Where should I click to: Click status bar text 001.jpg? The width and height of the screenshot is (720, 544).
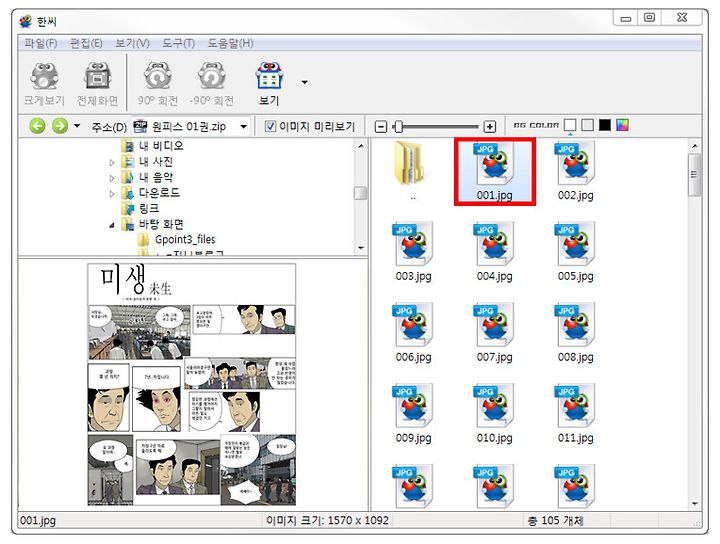[38, 521]
